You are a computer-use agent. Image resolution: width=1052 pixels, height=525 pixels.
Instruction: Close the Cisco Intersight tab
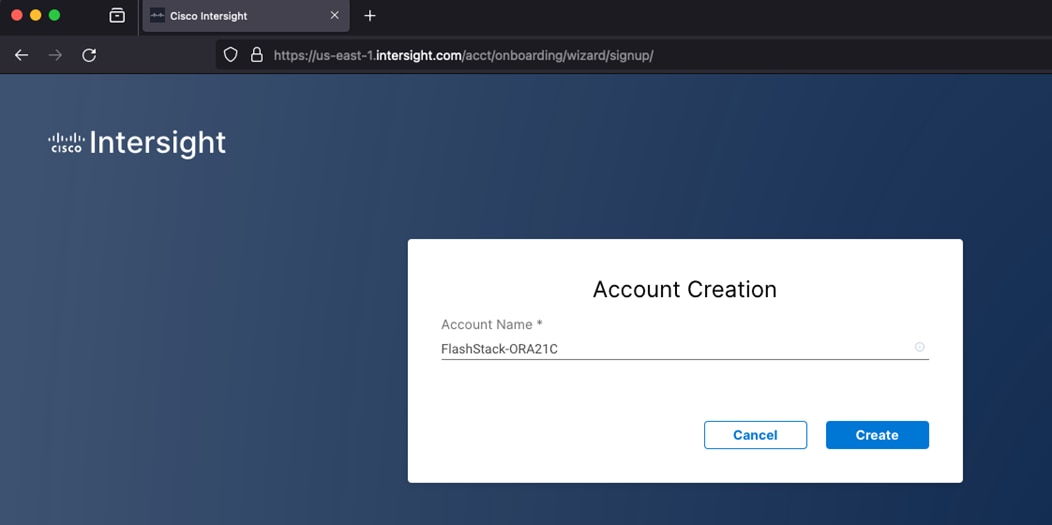(x=334, y=15)
